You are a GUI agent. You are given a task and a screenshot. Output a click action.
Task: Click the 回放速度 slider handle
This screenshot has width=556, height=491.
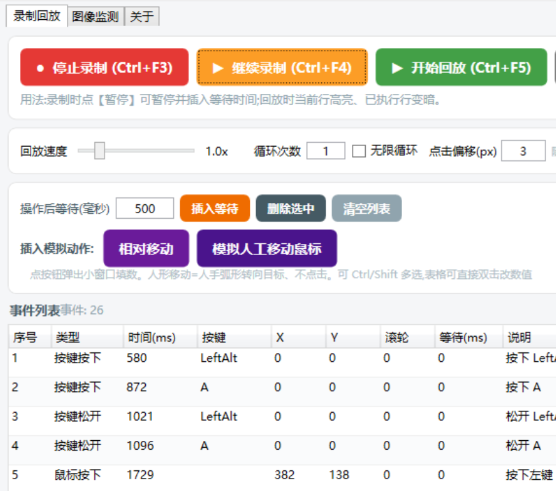tap(99, 151)
